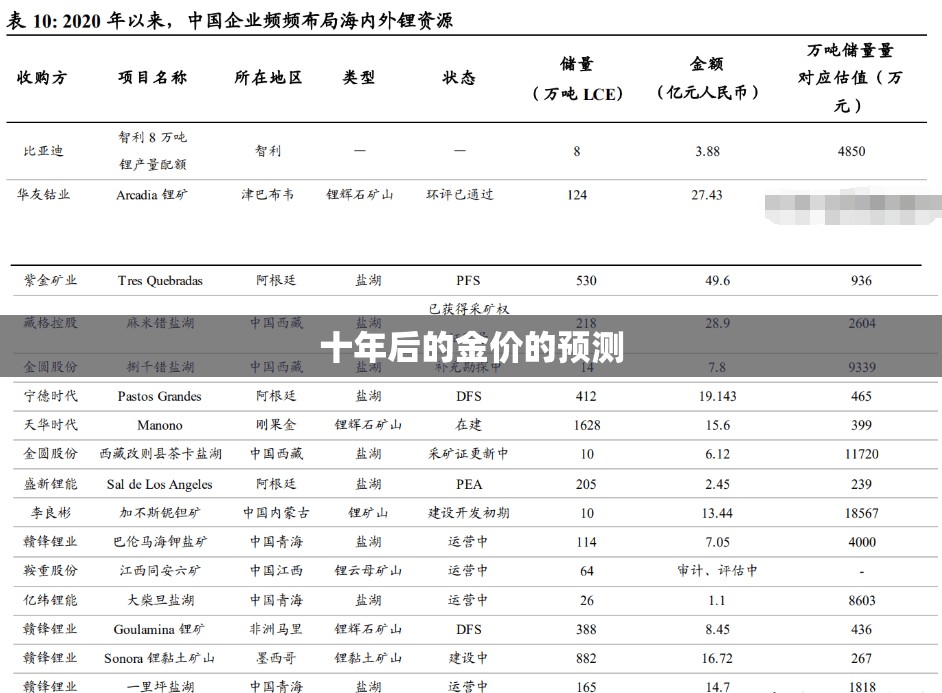
Task: Click the '刚果金' region cell
Action: (276, 425)
